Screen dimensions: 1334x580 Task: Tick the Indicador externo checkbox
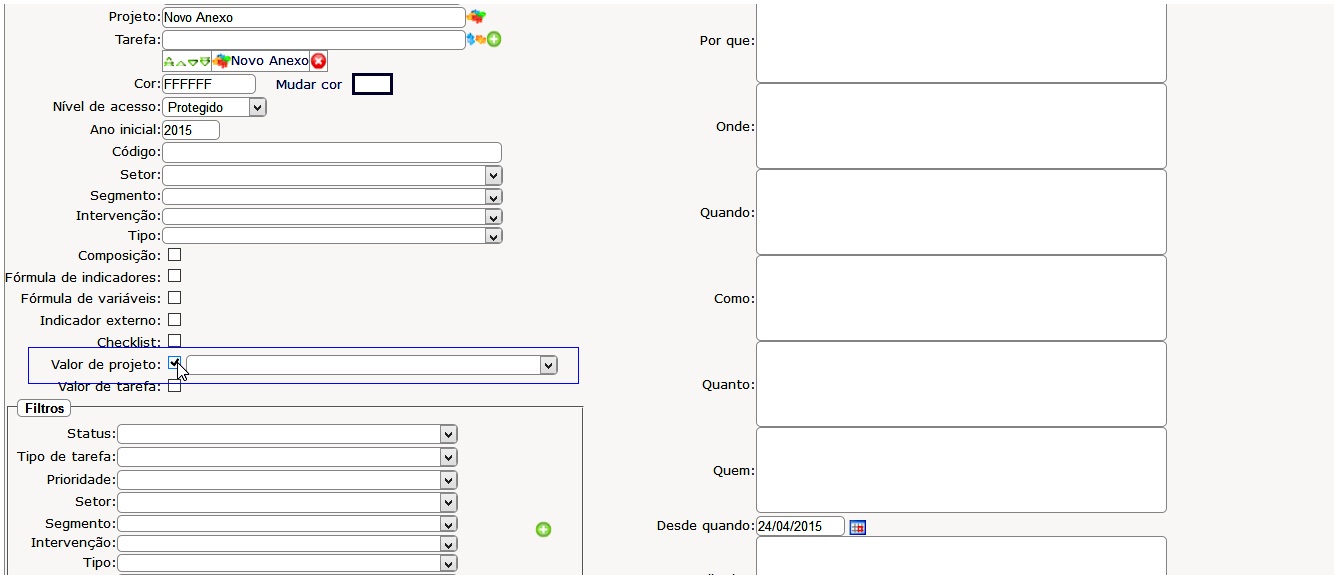tap(174, 320)
